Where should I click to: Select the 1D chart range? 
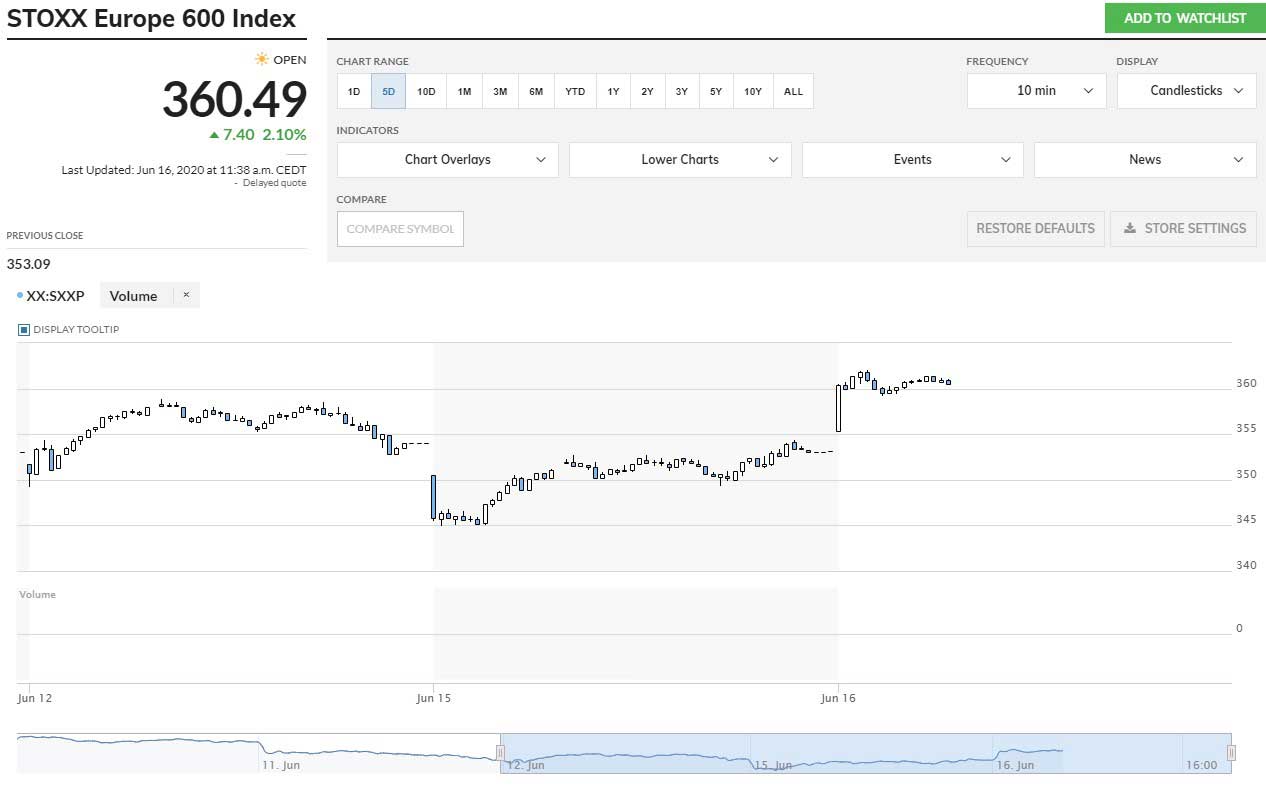coord(354,91)
